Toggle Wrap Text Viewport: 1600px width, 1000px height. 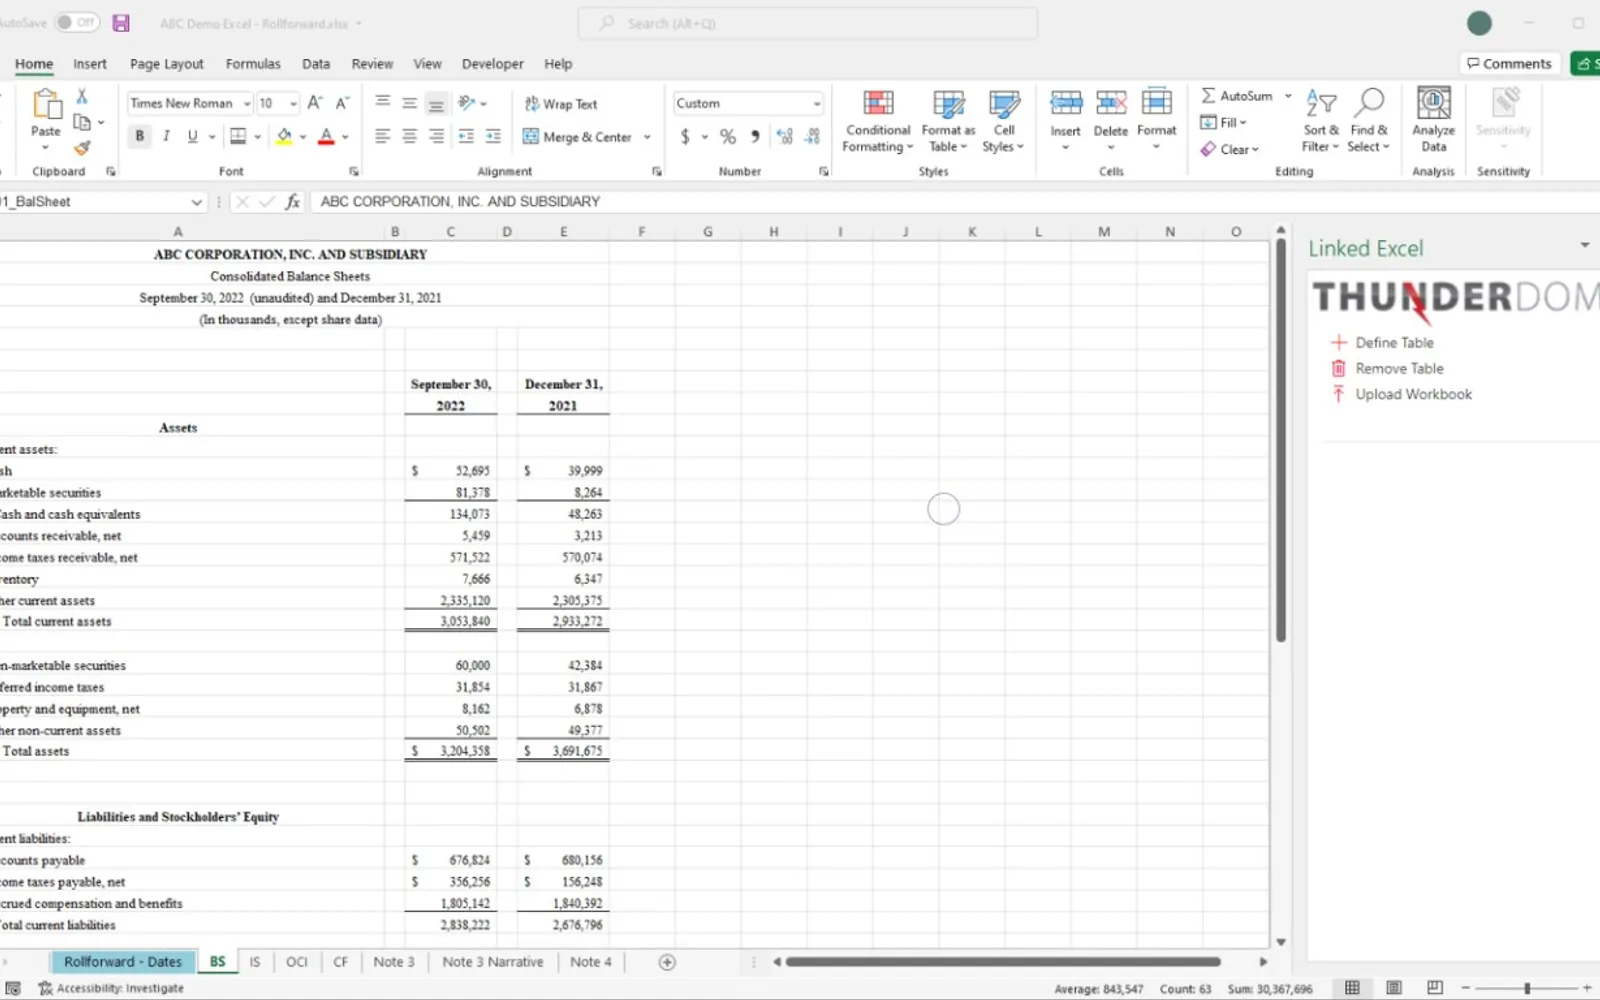coord(561,104)
